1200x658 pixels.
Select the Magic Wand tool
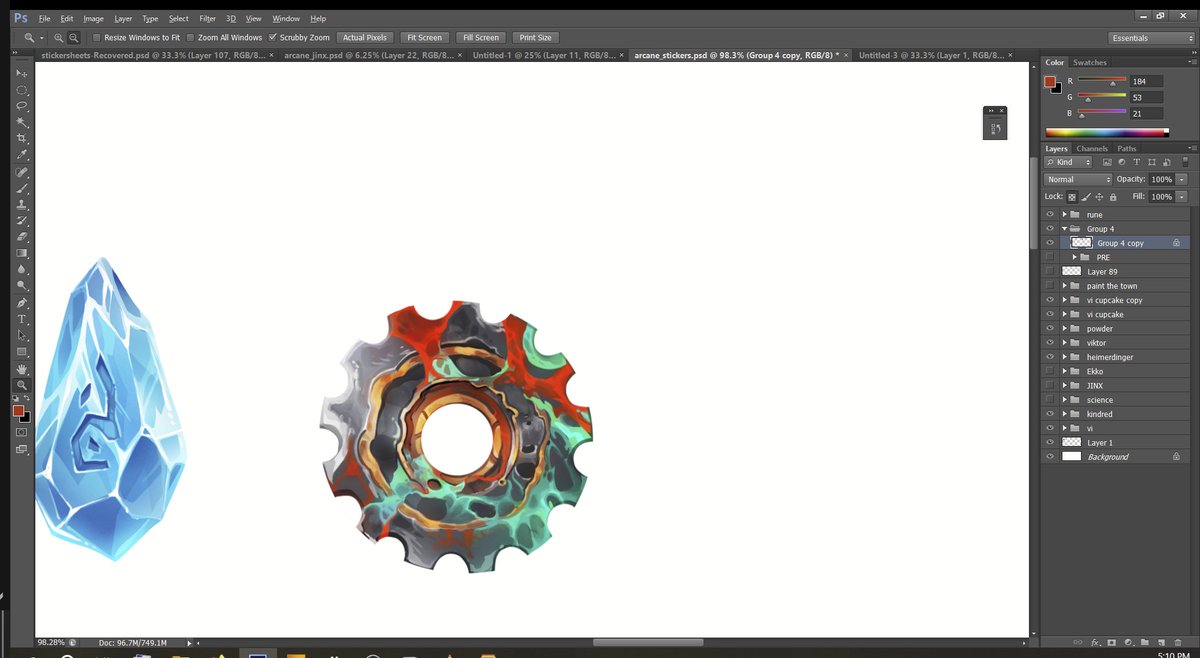(21, 122)
